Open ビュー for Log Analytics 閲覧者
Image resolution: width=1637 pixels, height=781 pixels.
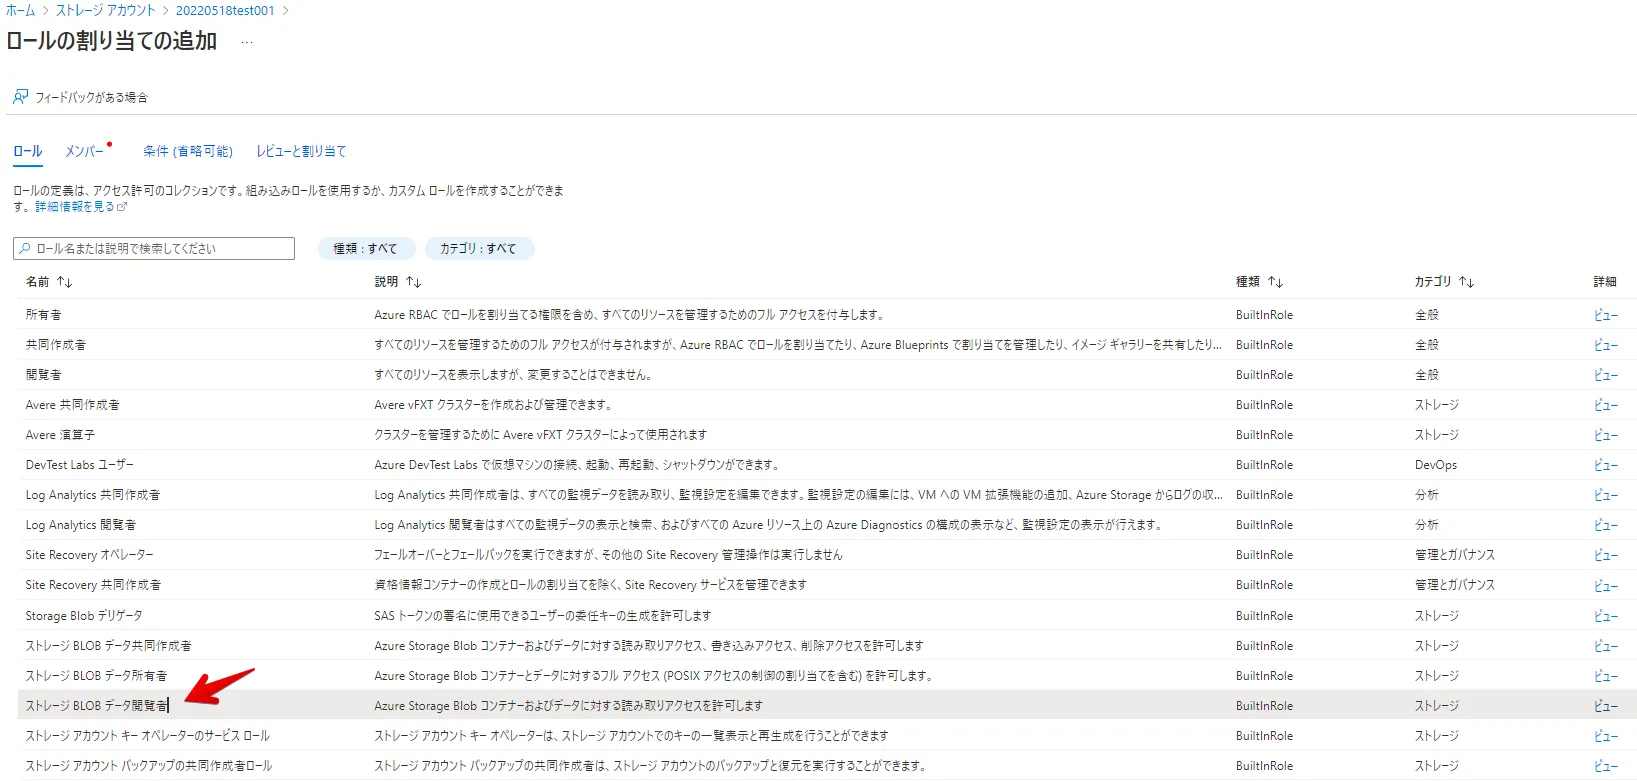point(1605,524)
